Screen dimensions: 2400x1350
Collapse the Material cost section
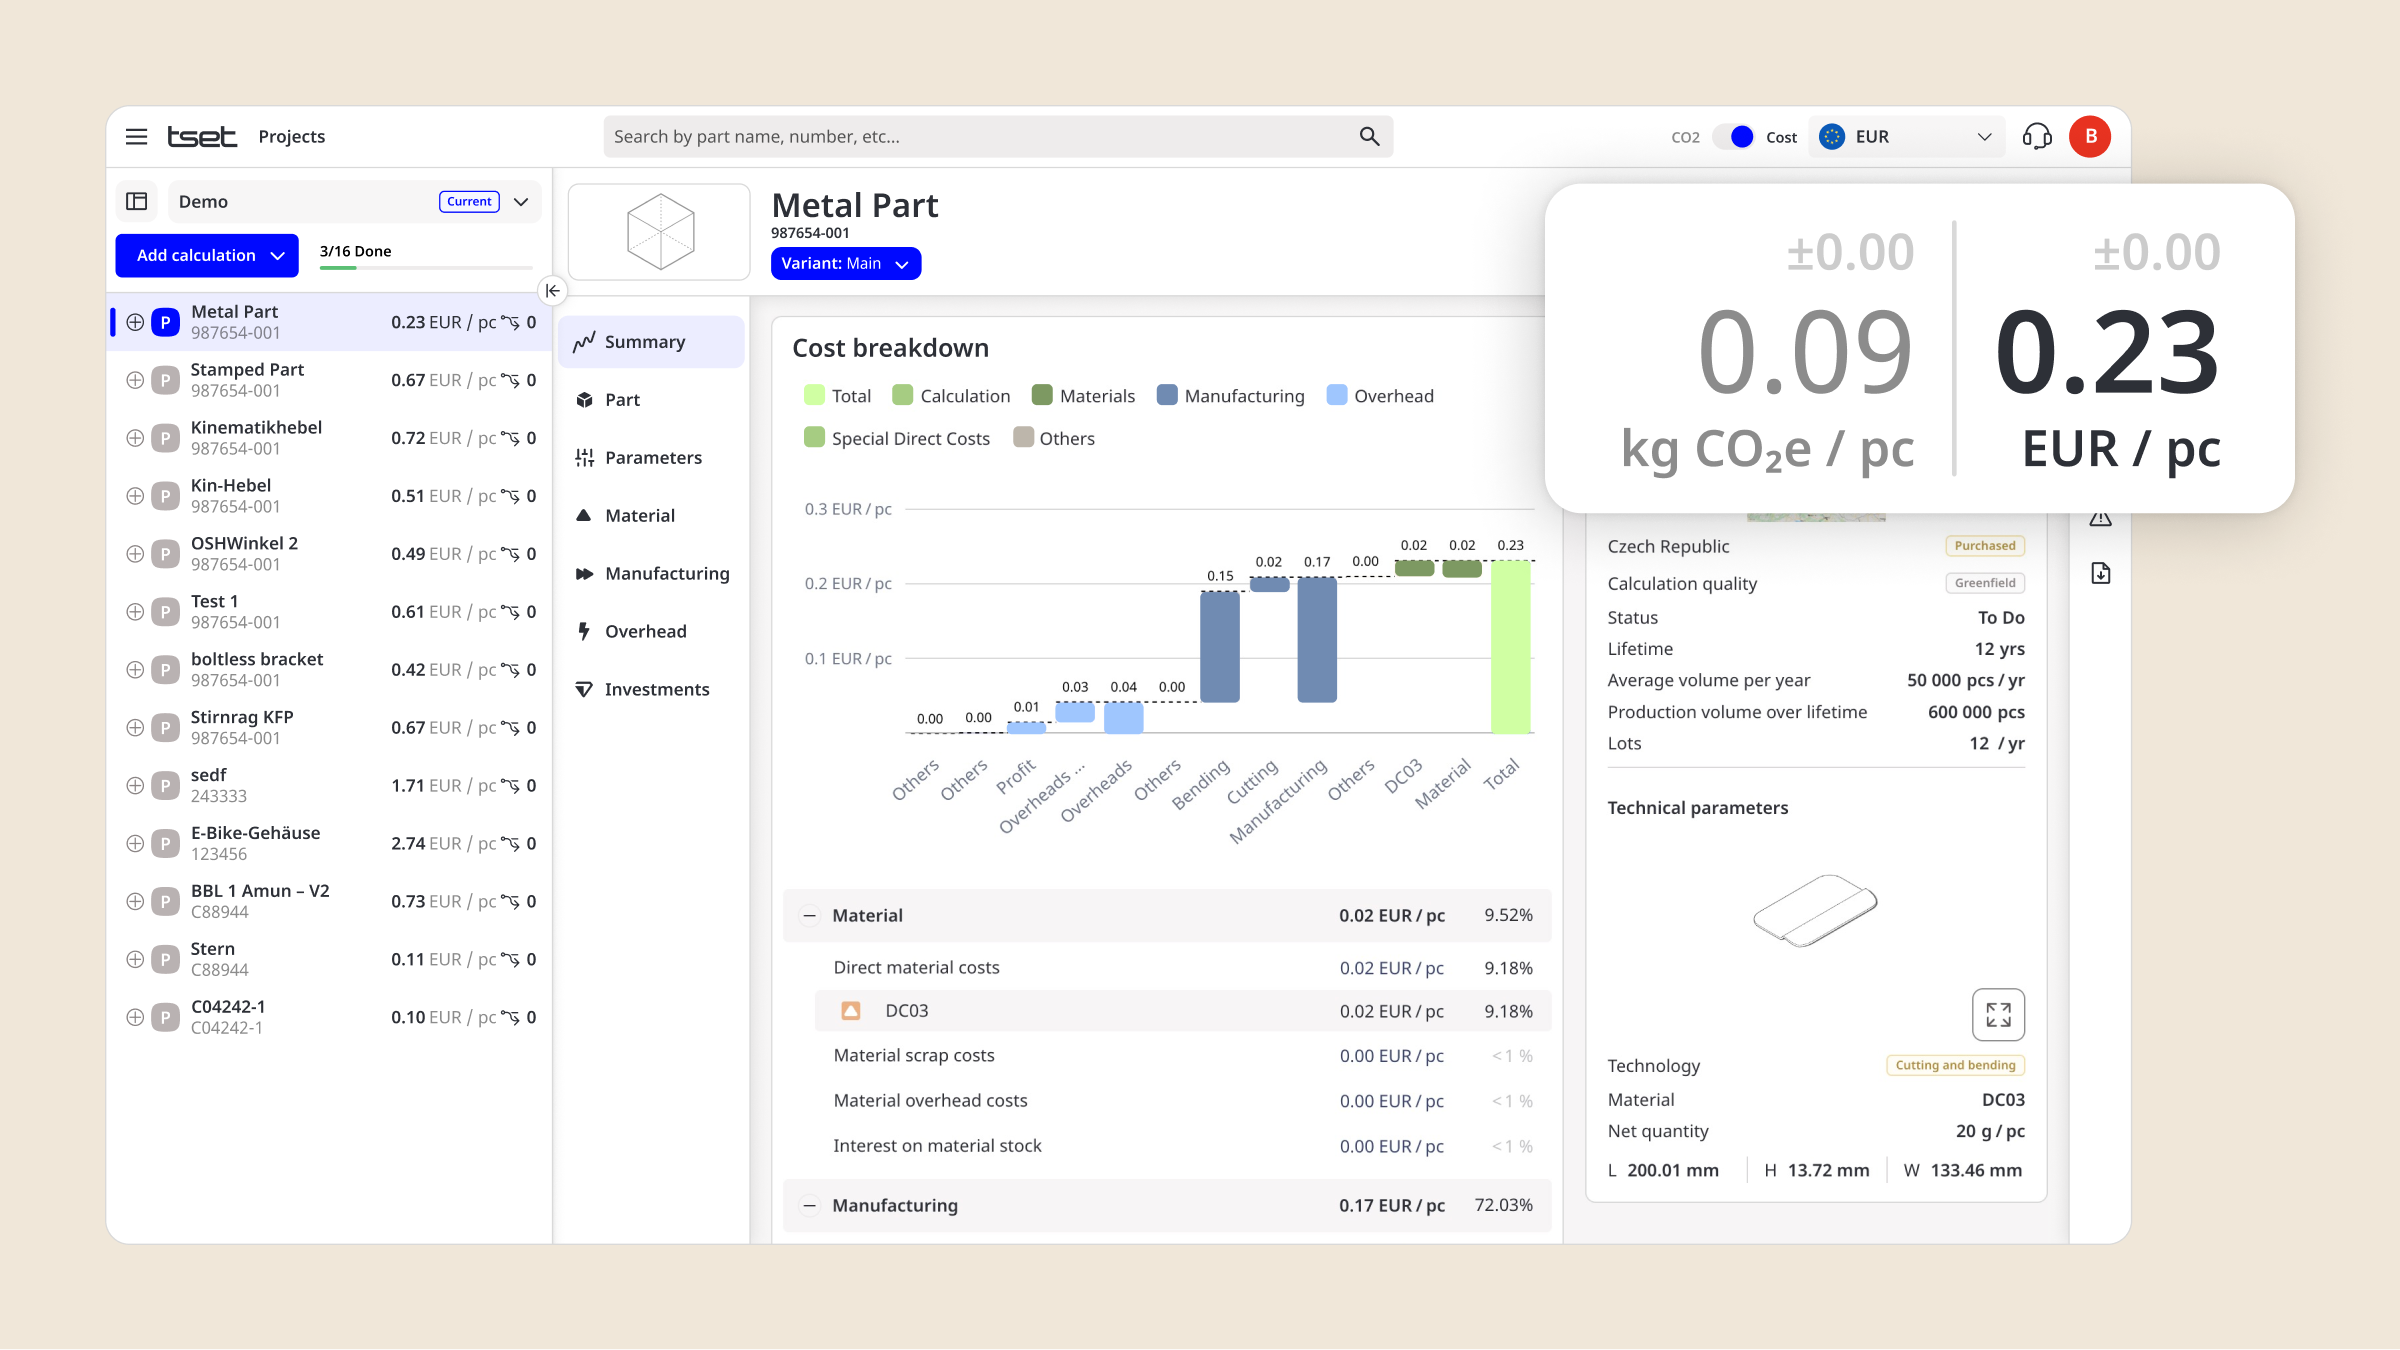(810, 916)
